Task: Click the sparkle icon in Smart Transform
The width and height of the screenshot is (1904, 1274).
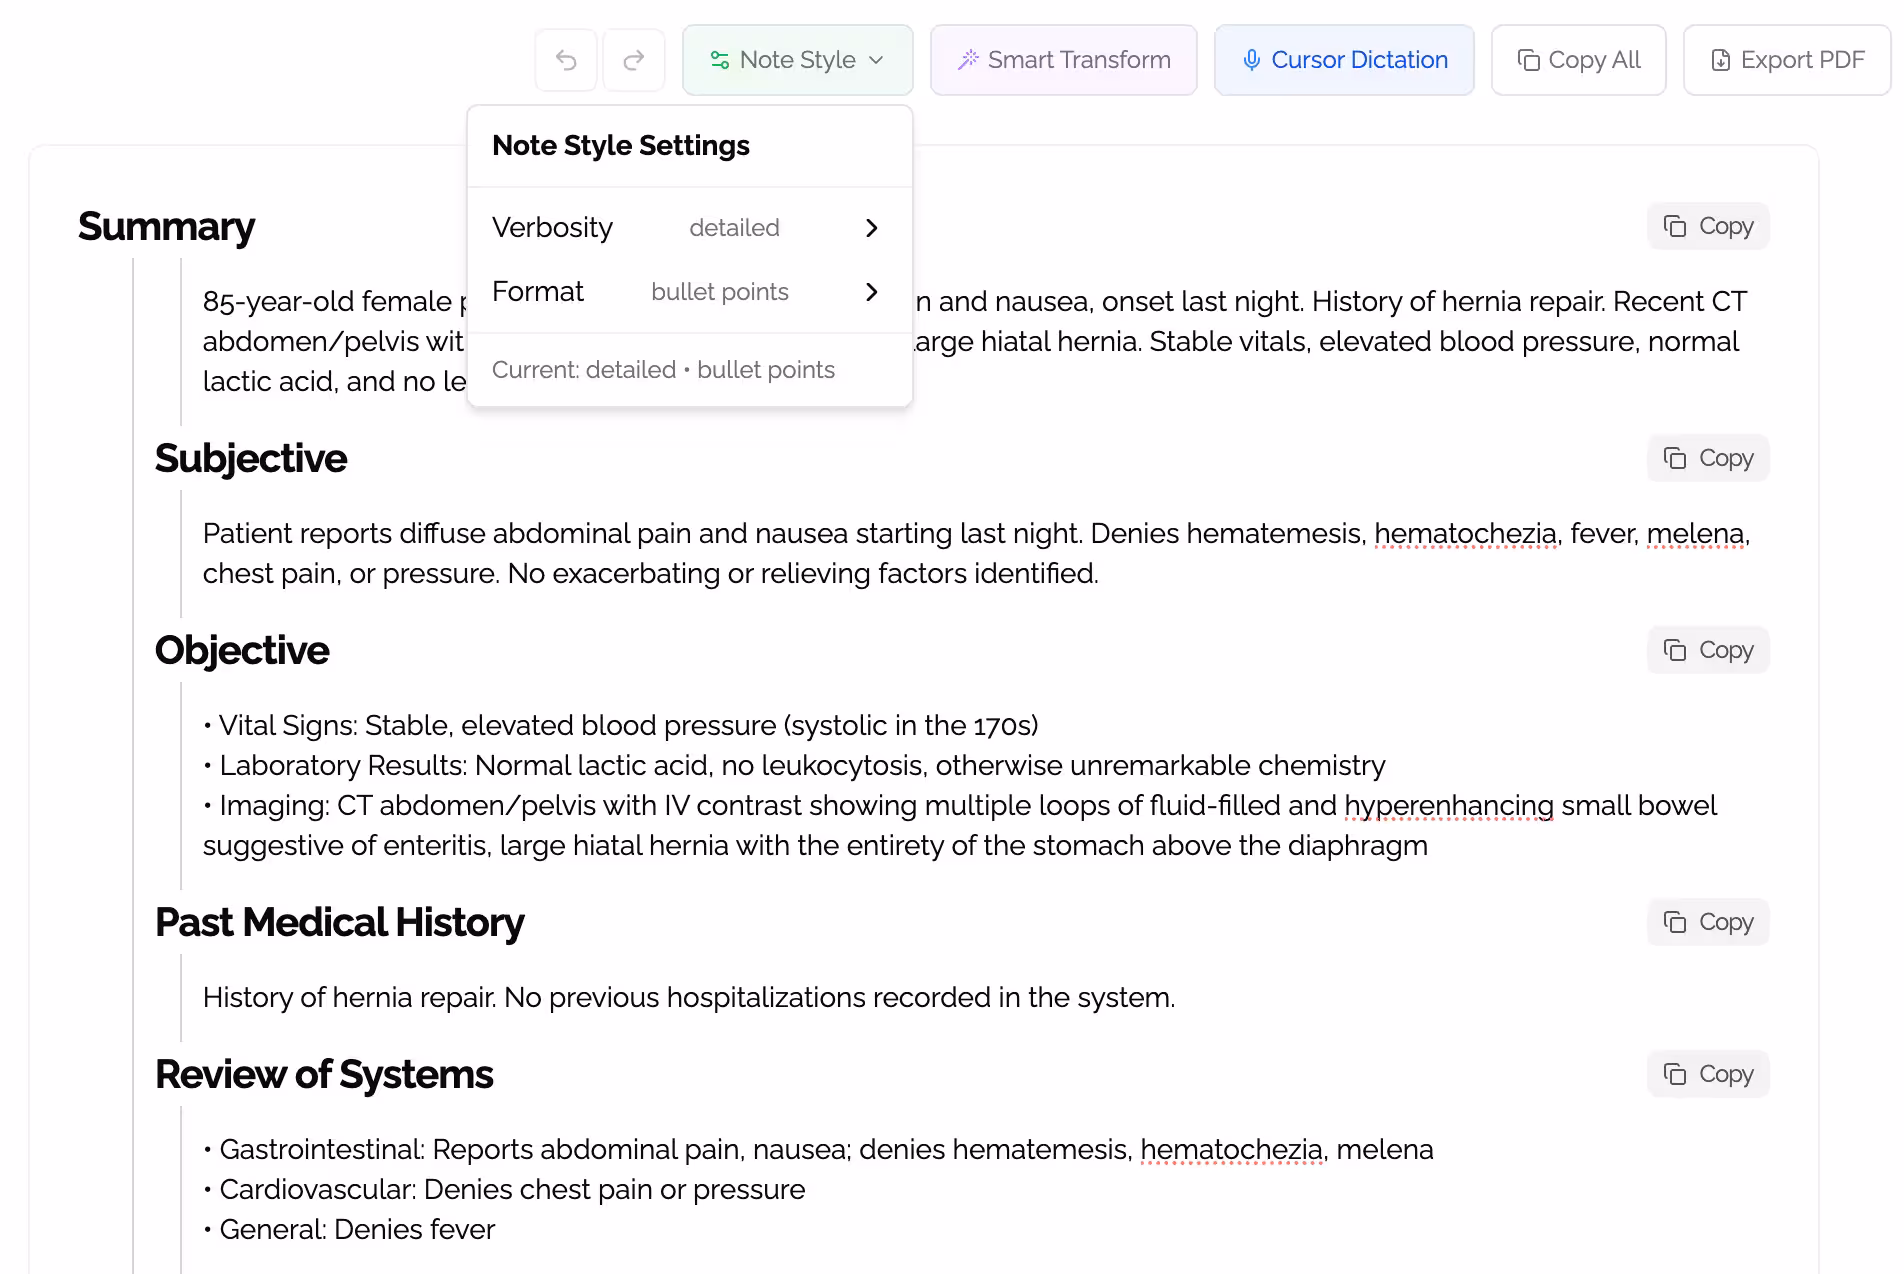Action: click(x=966, y=60)
